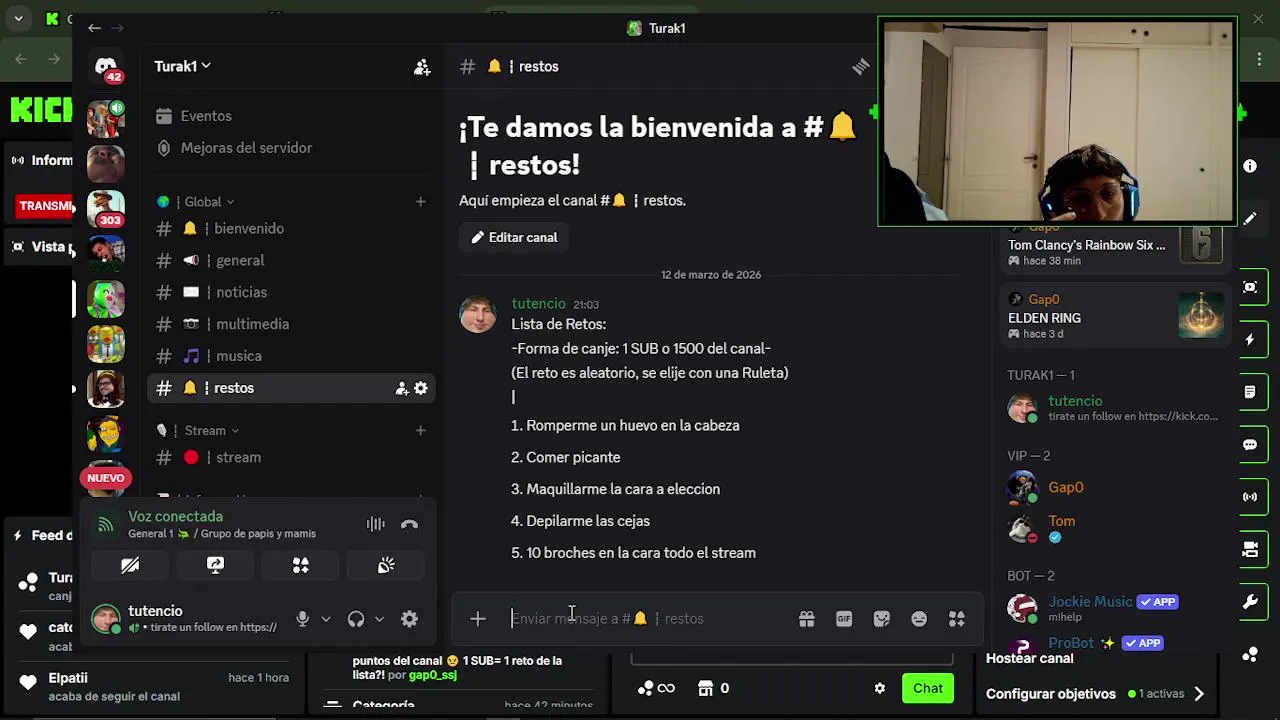Disconnect from voice with hang-up icon
Viewport: 1280px width, 720px height.
coord(409,524)
